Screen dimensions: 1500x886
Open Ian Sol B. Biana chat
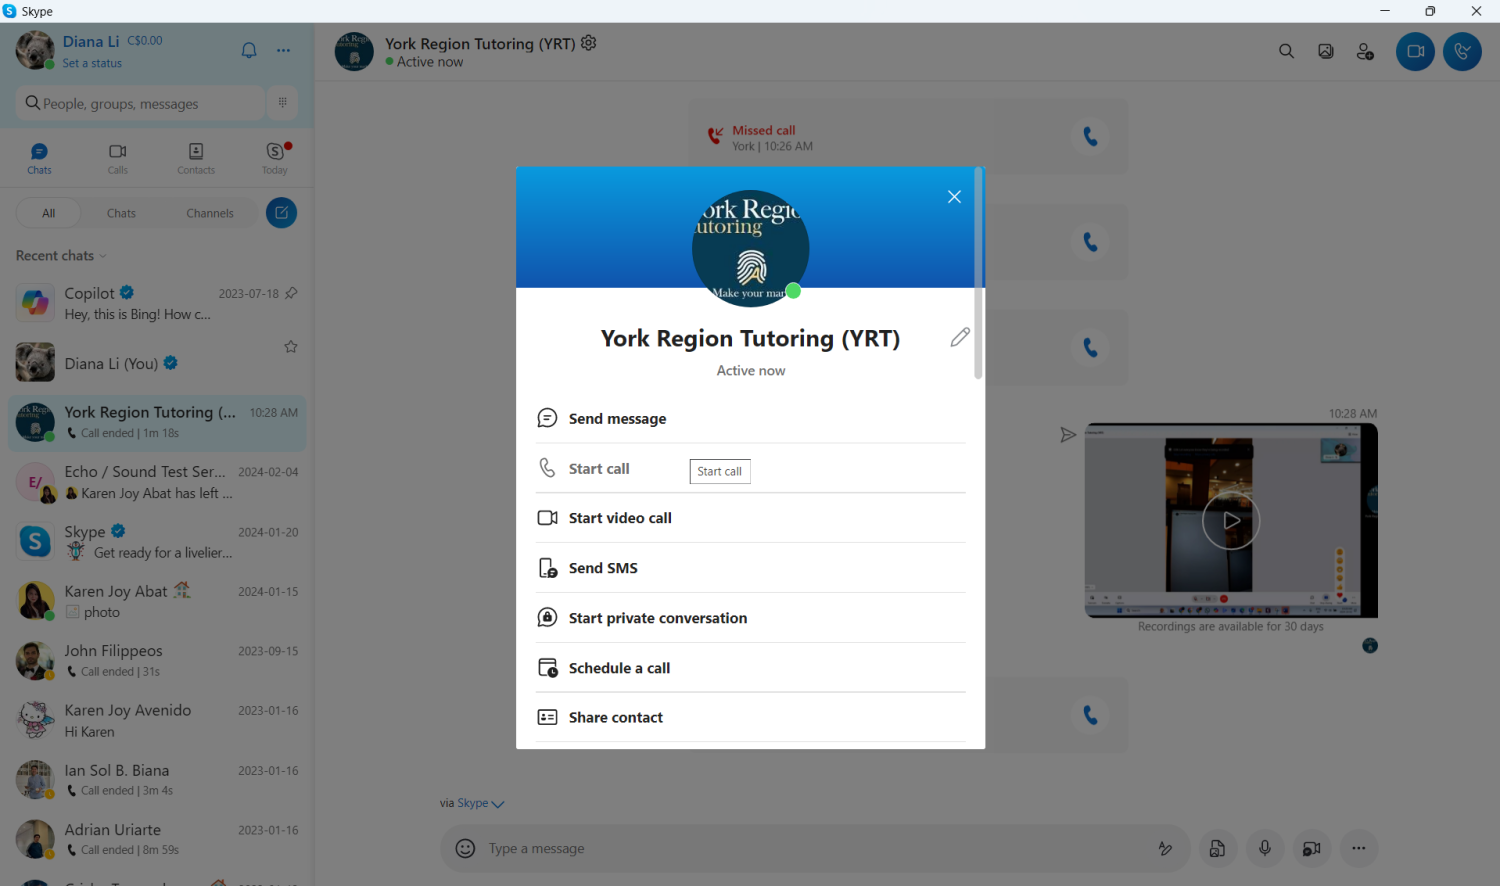tap(157, 780)
